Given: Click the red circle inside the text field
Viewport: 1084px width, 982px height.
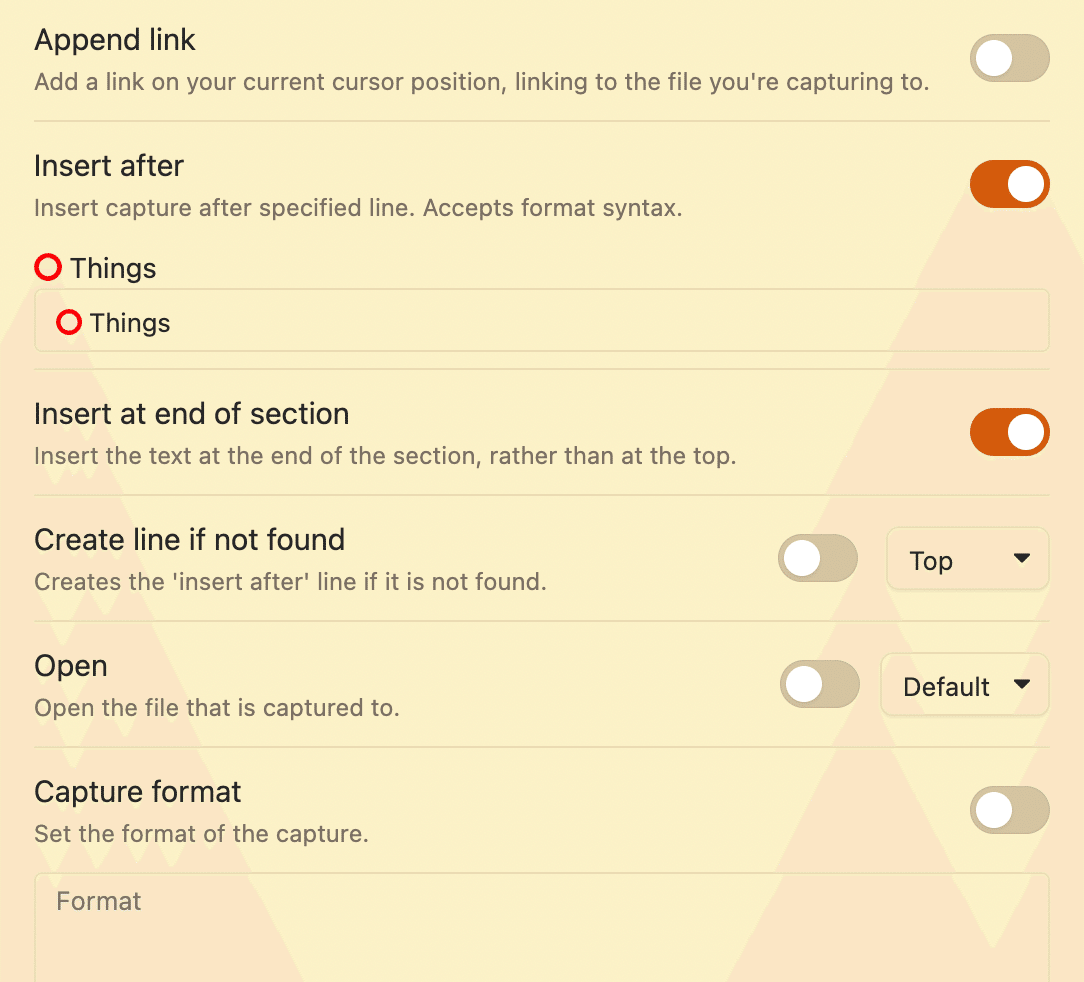Looking at the screenshot, I should 69,322.
